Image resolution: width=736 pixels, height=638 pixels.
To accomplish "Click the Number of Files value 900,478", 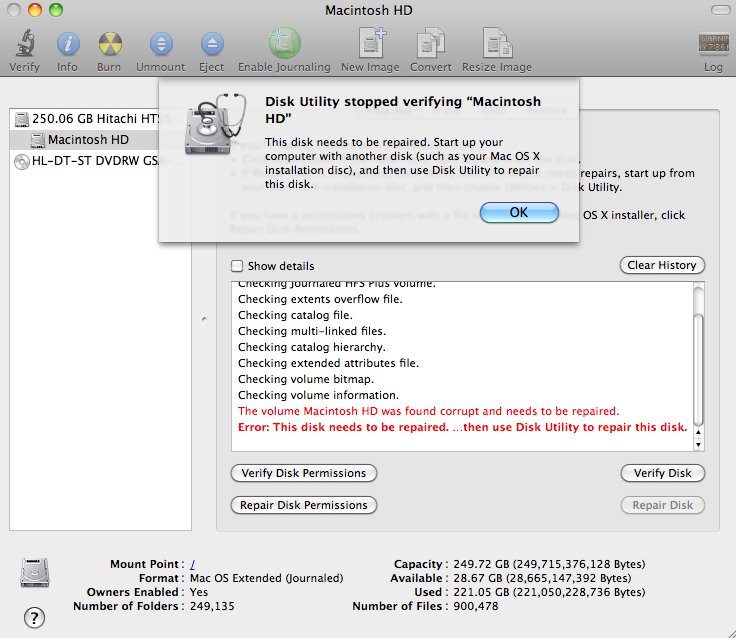I will [475, 606].
